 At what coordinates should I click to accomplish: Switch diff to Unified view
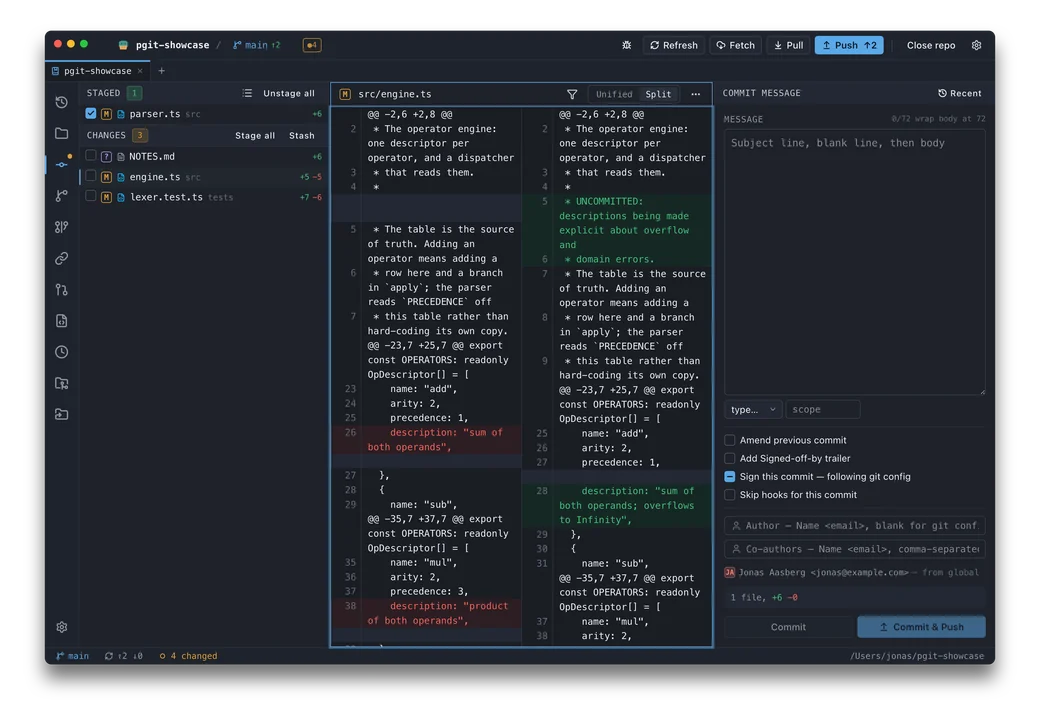coord(614,94)
